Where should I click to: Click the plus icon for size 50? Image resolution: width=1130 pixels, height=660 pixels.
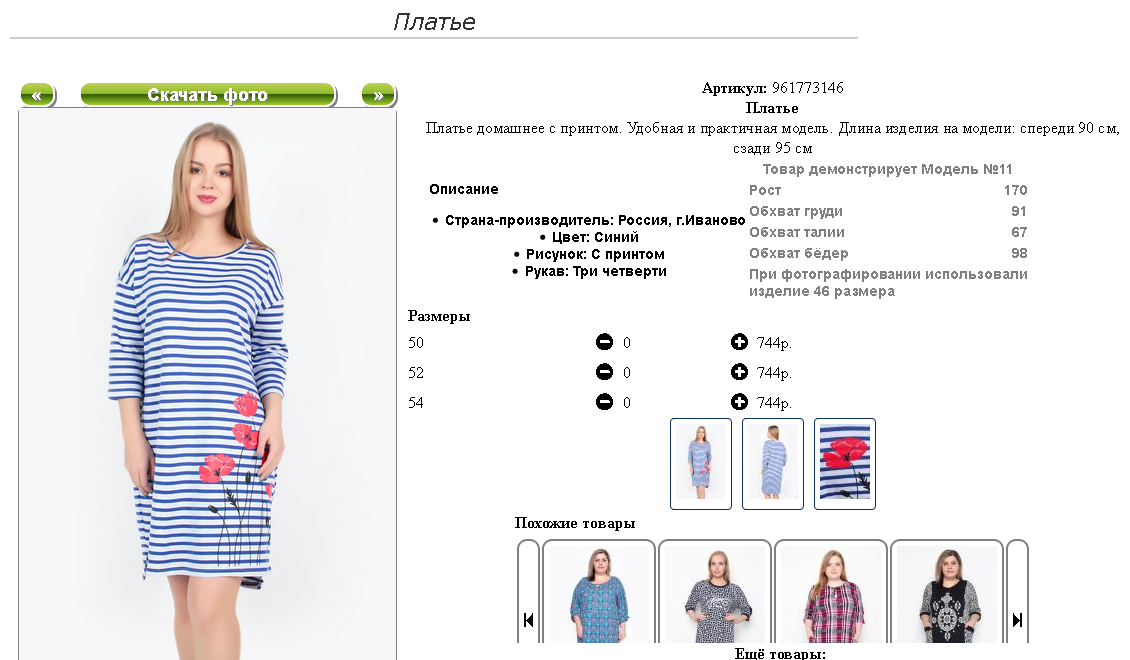pos(739,342)
